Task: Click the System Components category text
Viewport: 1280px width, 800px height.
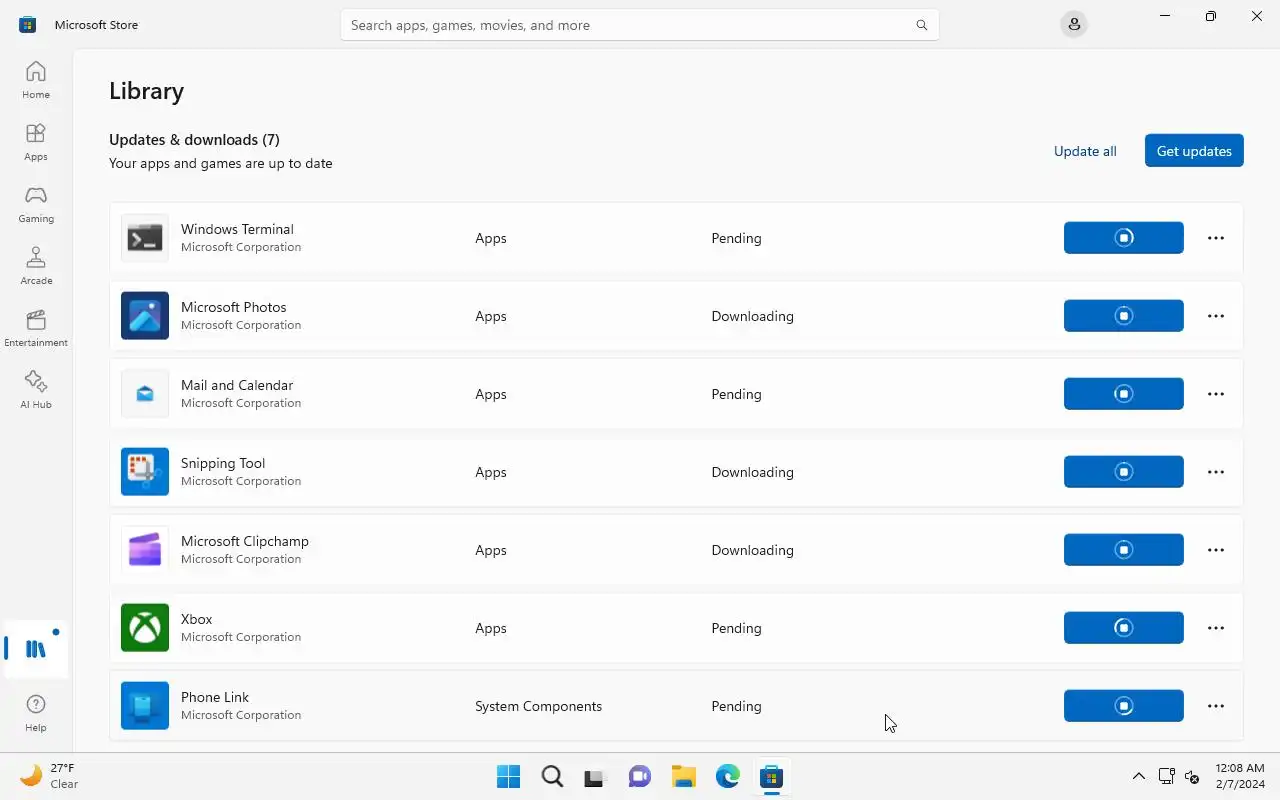Action: tap(538, 706)
